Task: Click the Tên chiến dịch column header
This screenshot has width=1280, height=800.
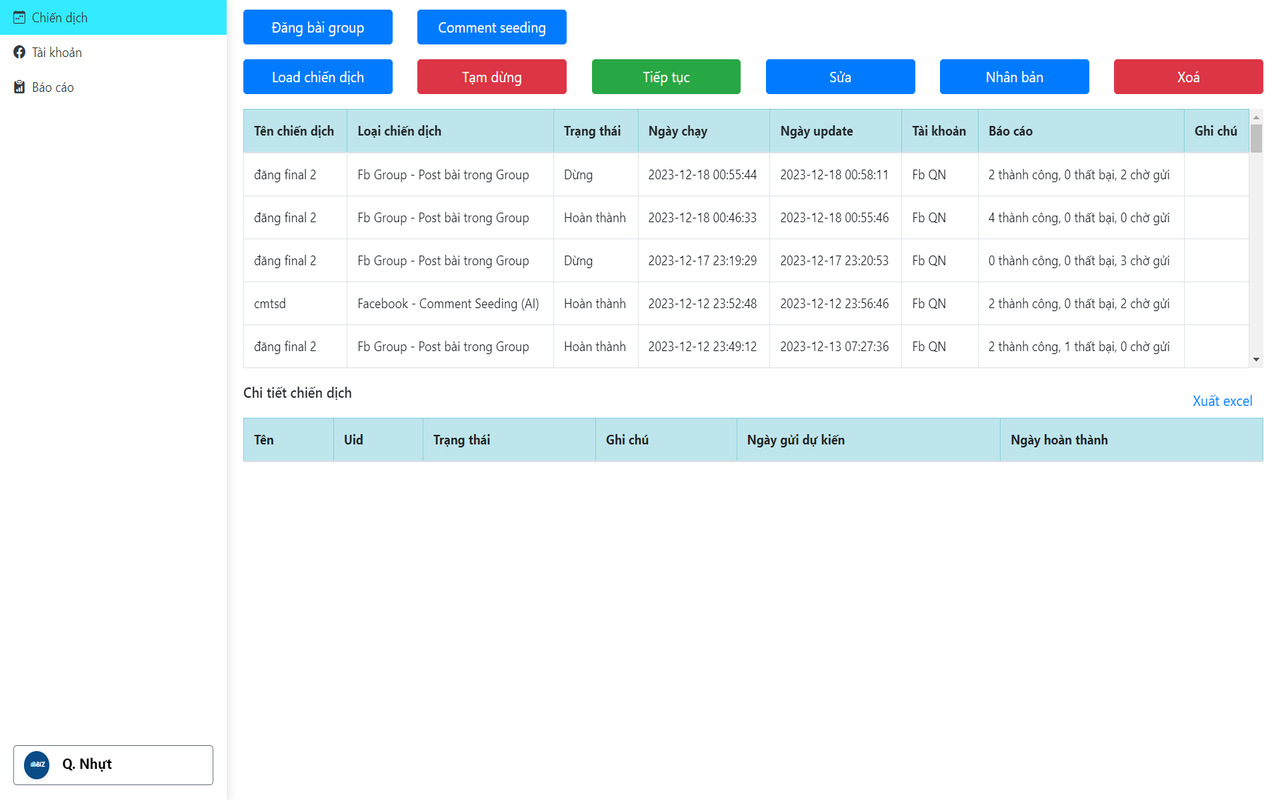Action: point(294,131)
